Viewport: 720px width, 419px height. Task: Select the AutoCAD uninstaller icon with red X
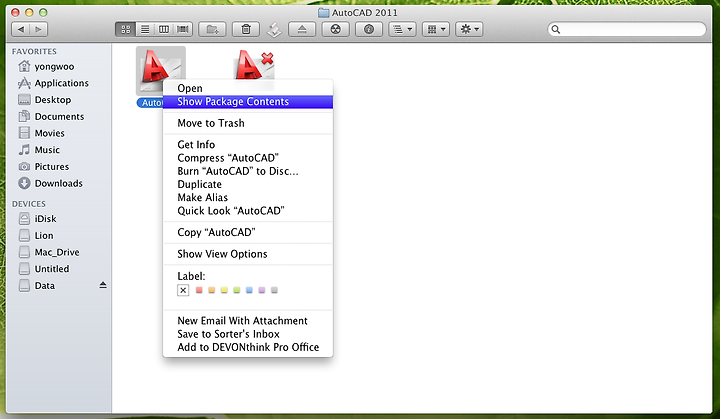click(254, 67)
